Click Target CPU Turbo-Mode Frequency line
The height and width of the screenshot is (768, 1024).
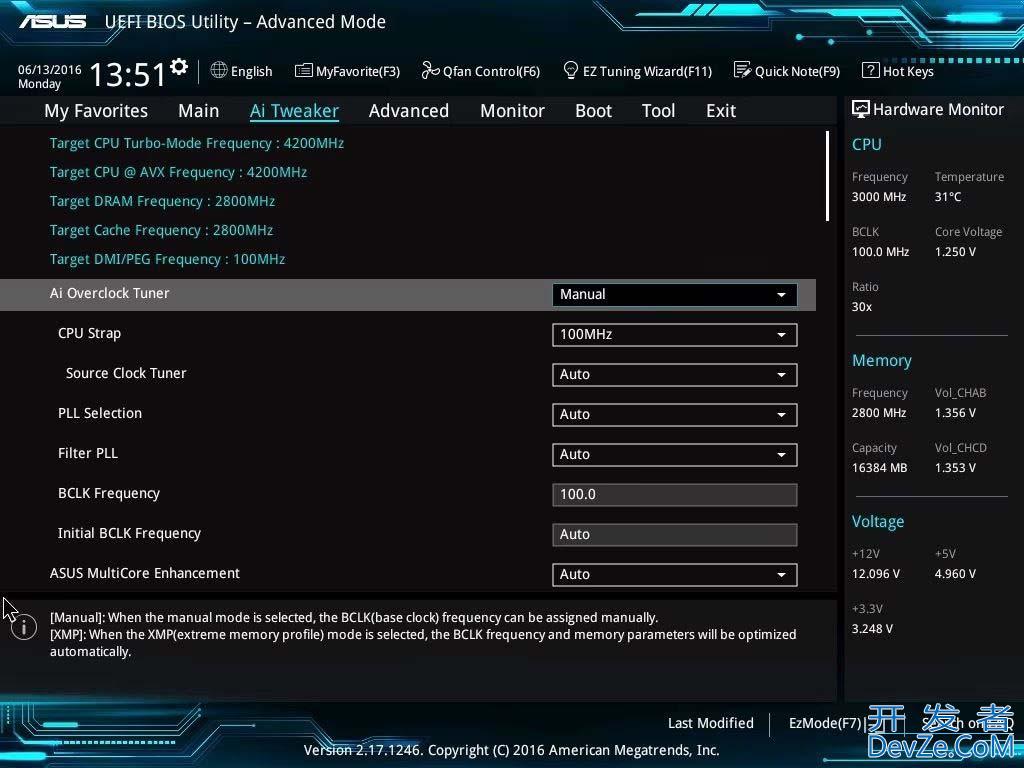[x=197, y=144]
